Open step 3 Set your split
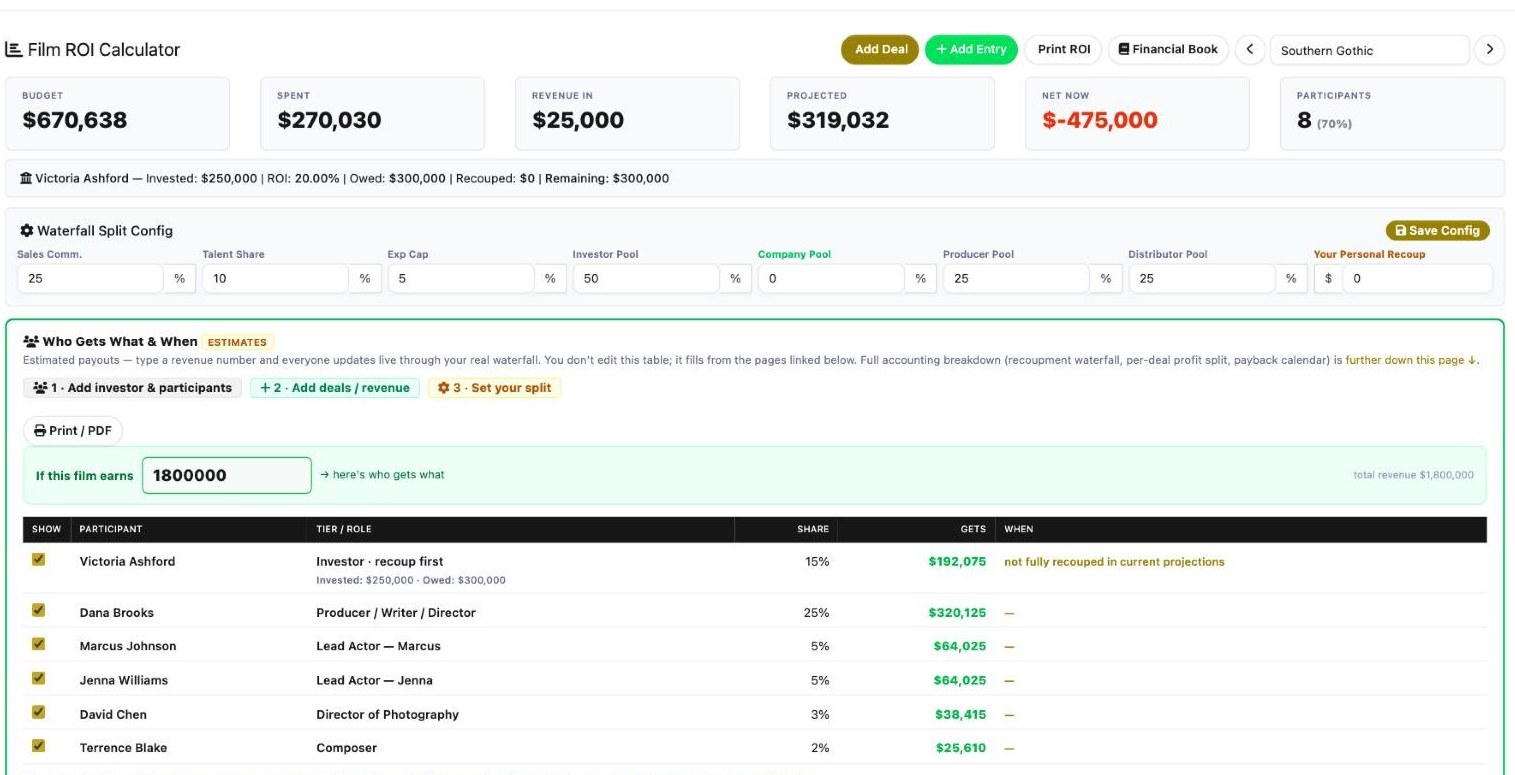1515x775 pixels. [x=495, y=388]
